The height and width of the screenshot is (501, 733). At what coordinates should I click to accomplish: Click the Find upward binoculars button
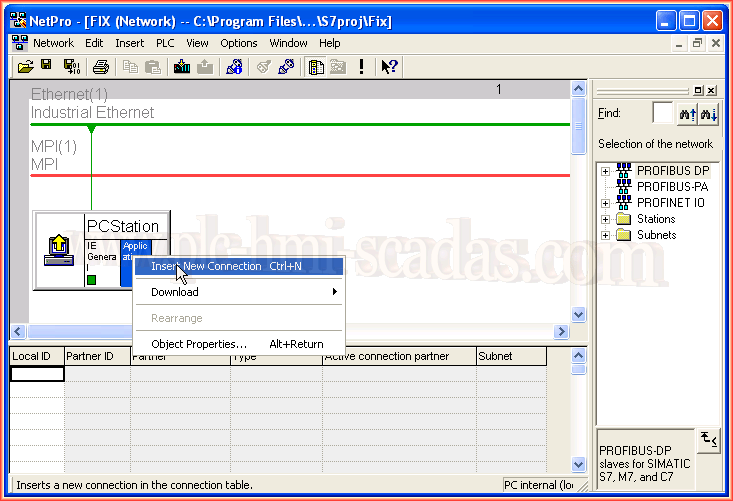point(687,114)
